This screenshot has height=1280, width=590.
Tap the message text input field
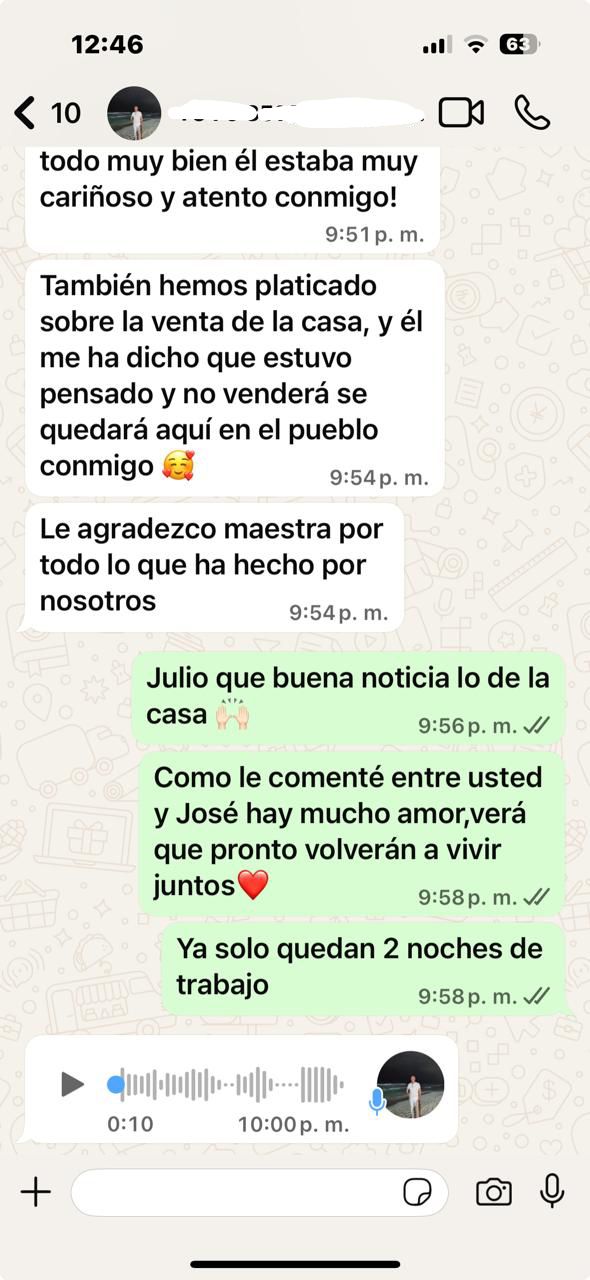click(259, 1192)
